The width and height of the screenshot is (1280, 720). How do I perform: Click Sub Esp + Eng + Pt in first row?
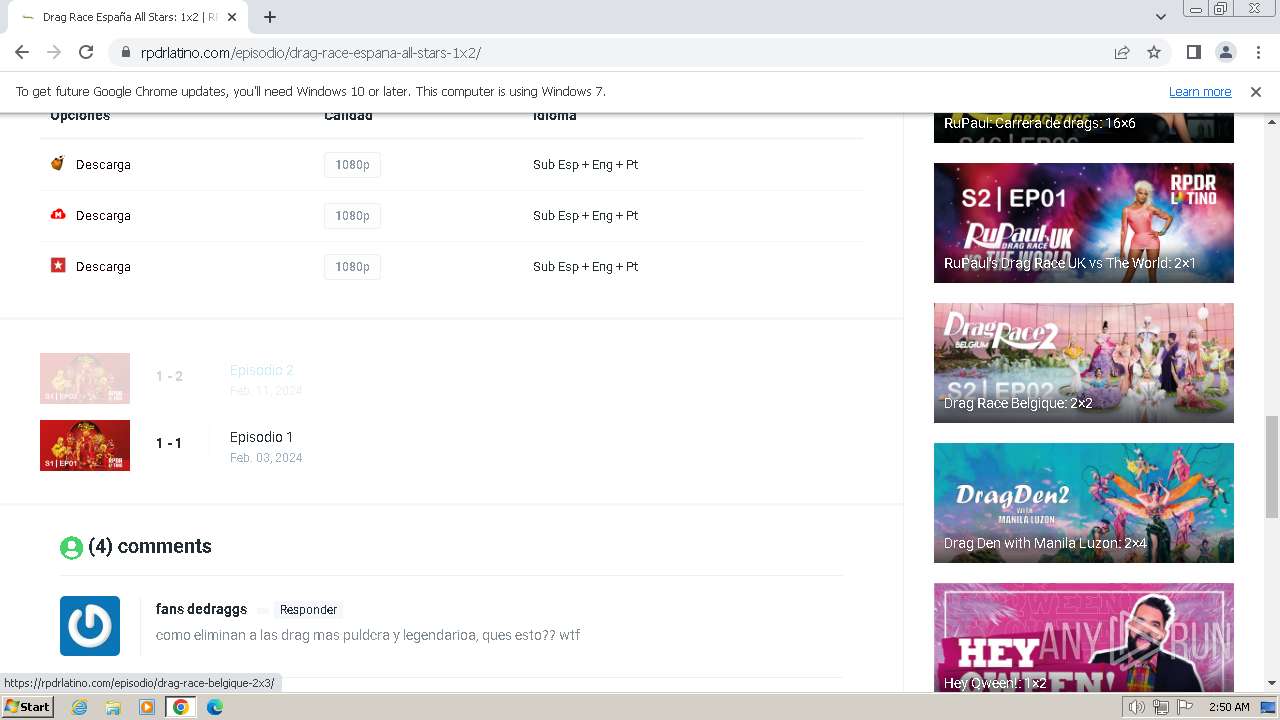[x=585, y=165]
